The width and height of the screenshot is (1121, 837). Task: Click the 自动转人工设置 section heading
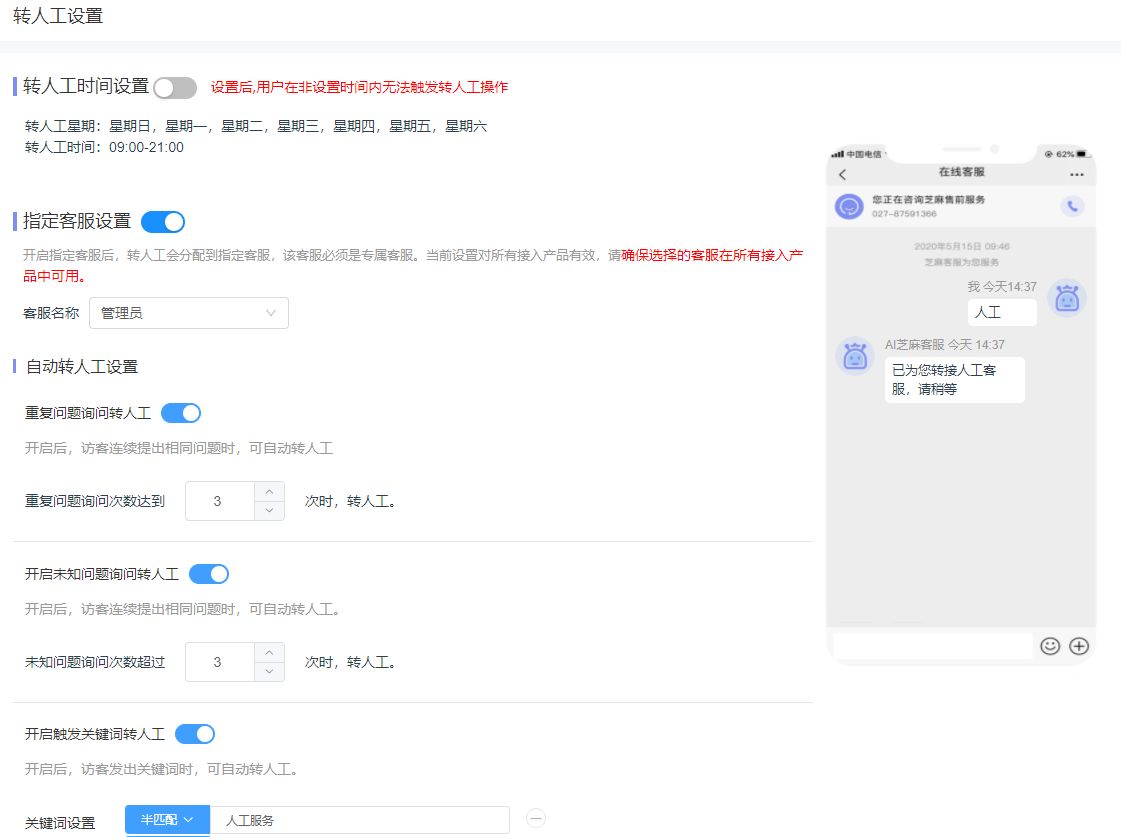pos(82,367)
